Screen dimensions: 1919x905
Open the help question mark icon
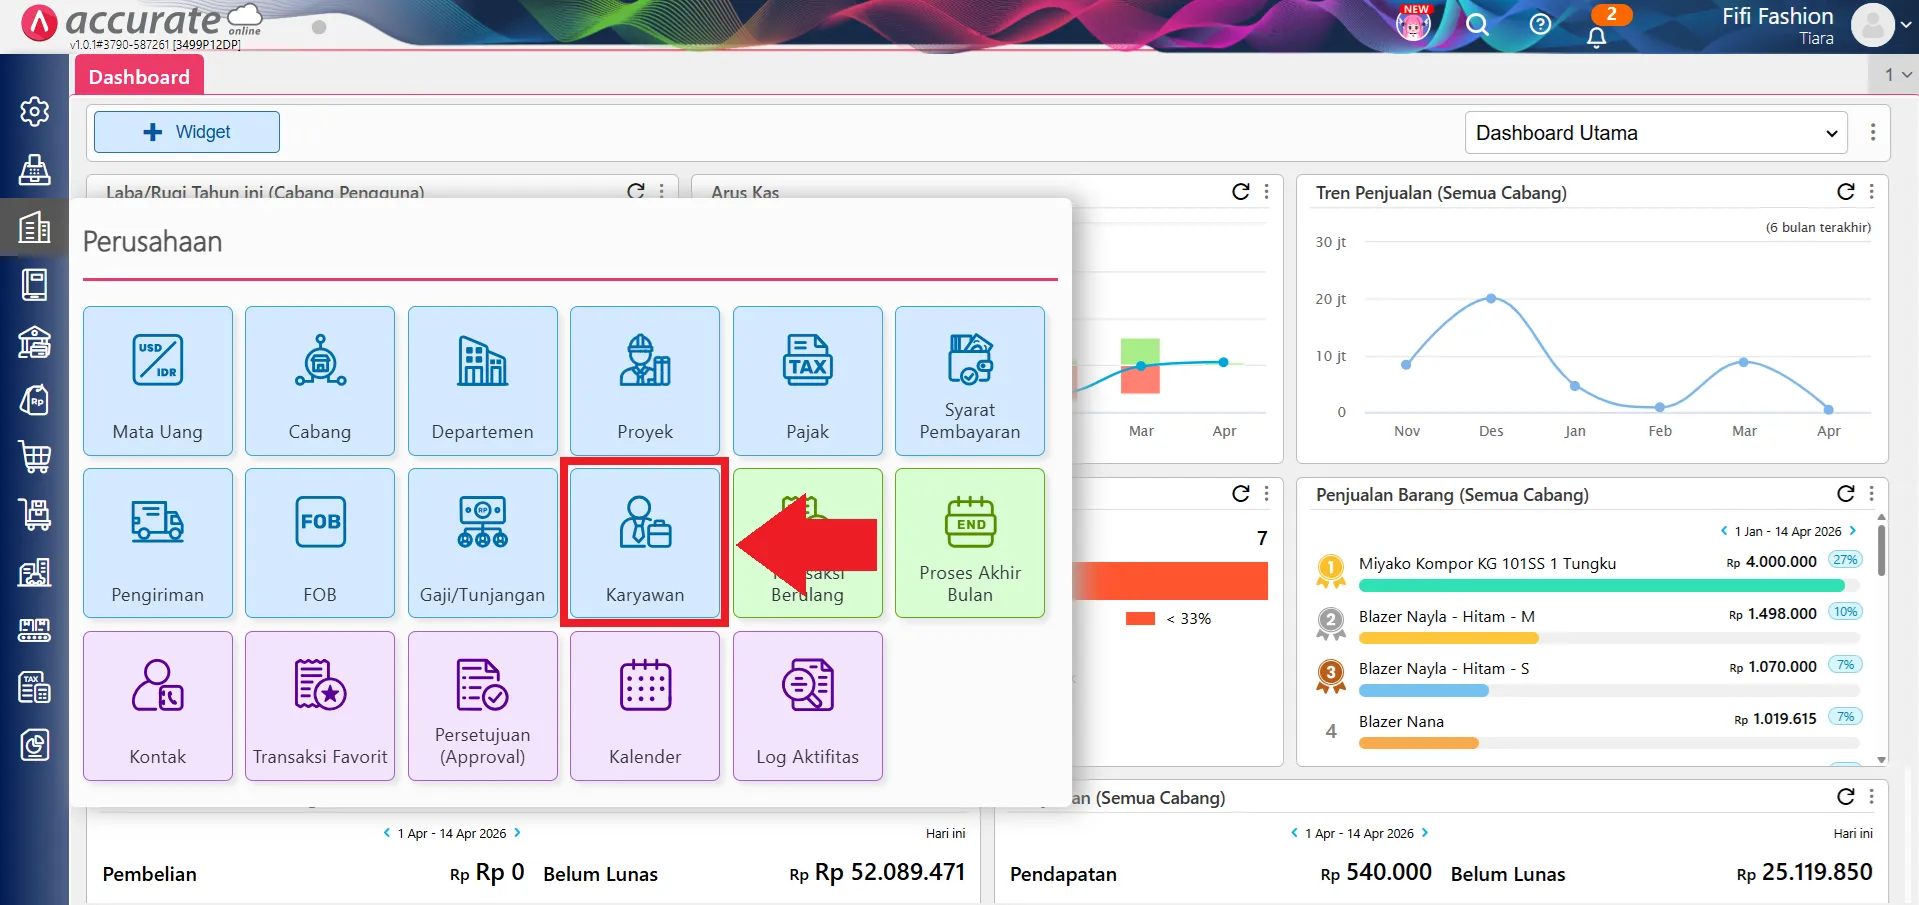tap(1540, 24)
